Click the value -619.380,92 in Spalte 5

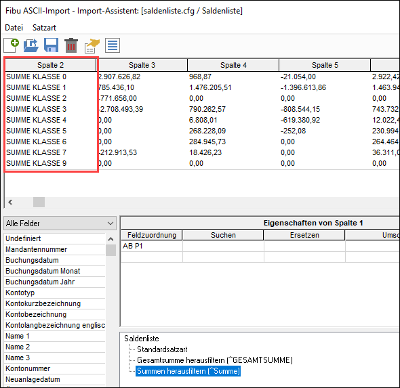[300, 120]
